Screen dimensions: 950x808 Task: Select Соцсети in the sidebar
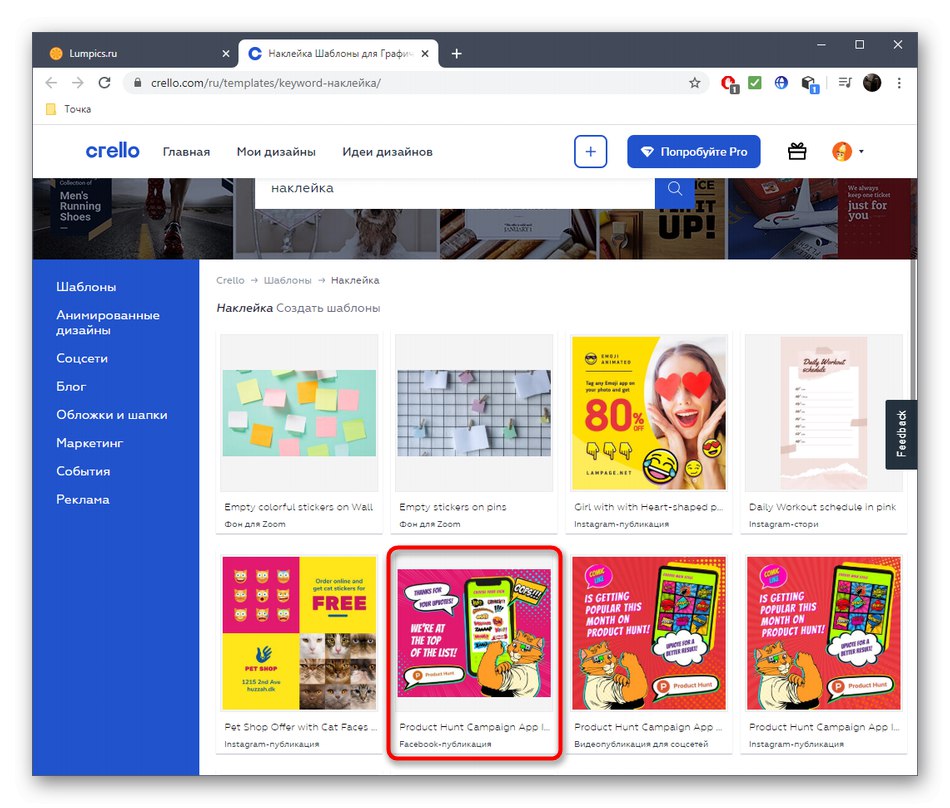pos(82,359)
